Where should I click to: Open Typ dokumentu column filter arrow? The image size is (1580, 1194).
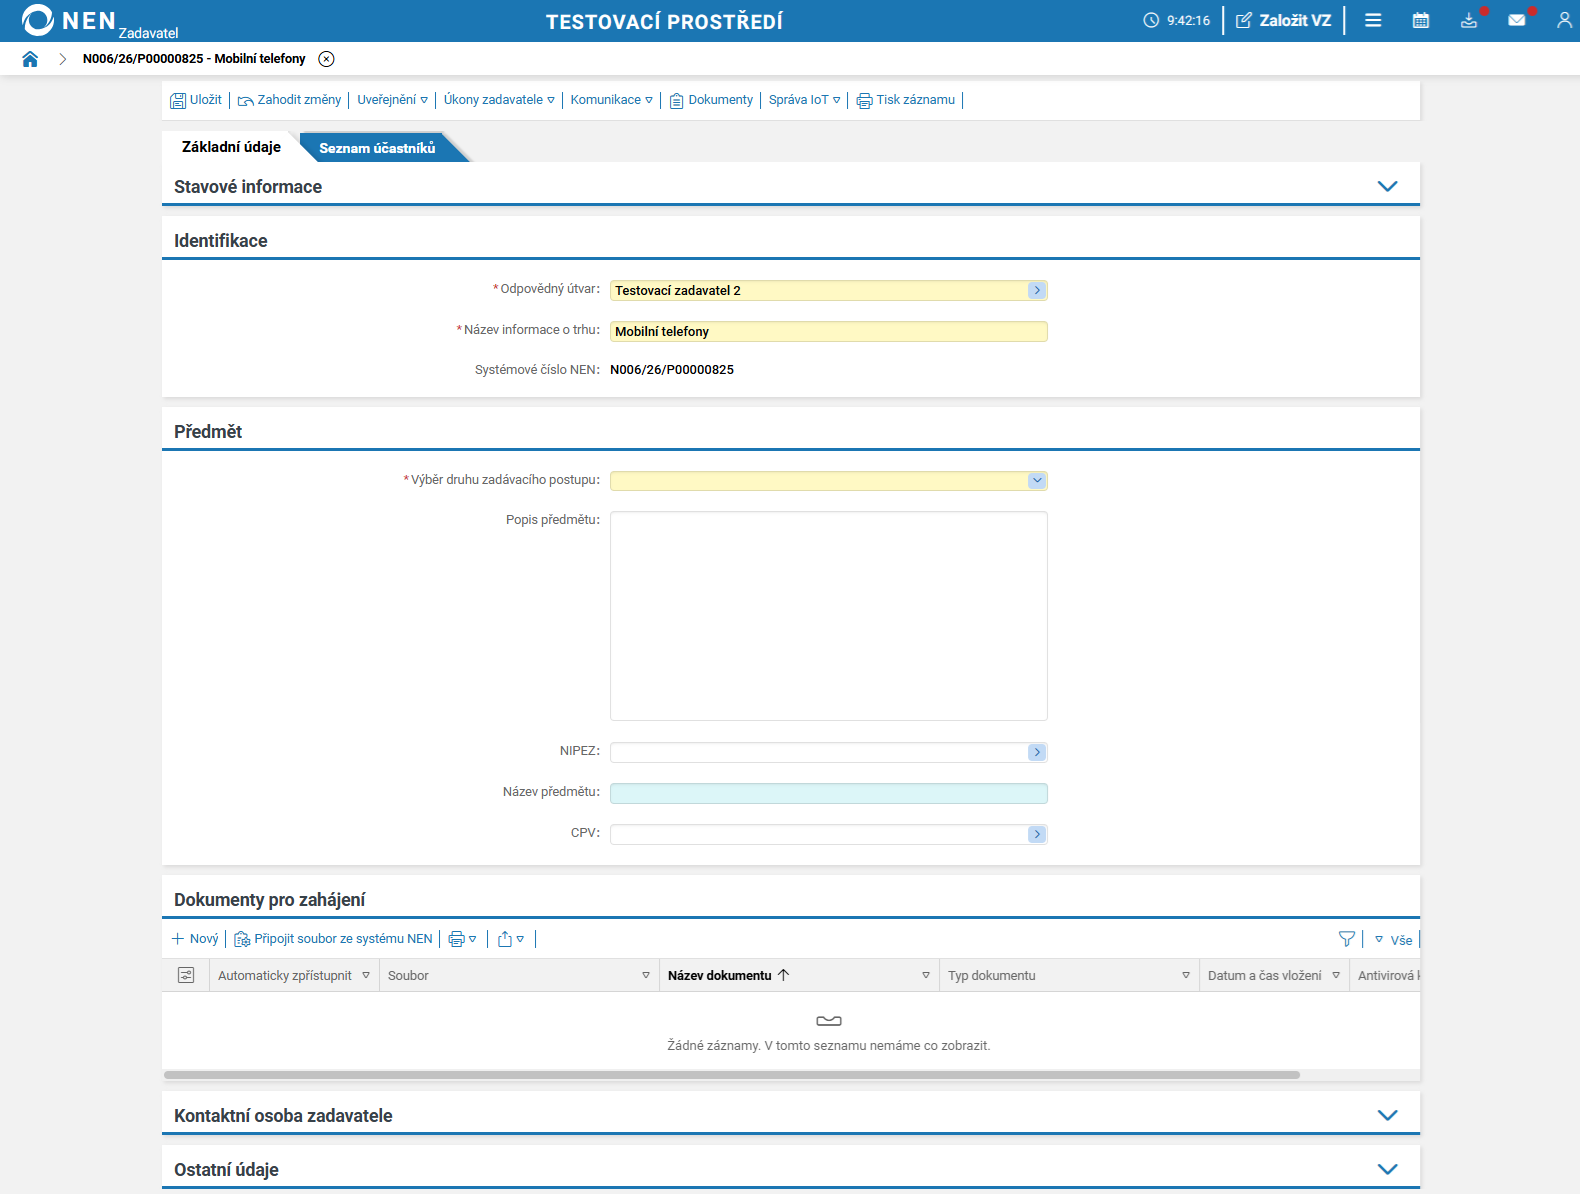pos(1186,976)
